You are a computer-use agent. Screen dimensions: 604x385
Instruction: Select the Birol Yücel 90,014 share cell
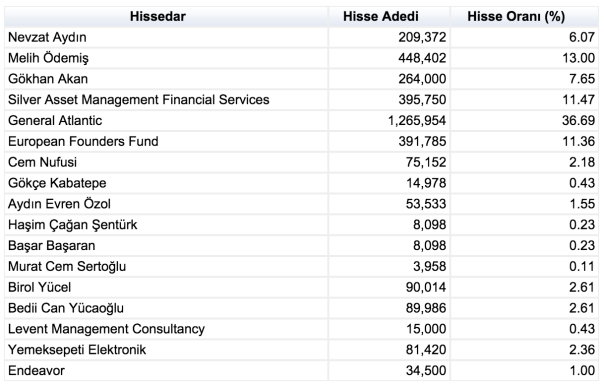(389, 287)
